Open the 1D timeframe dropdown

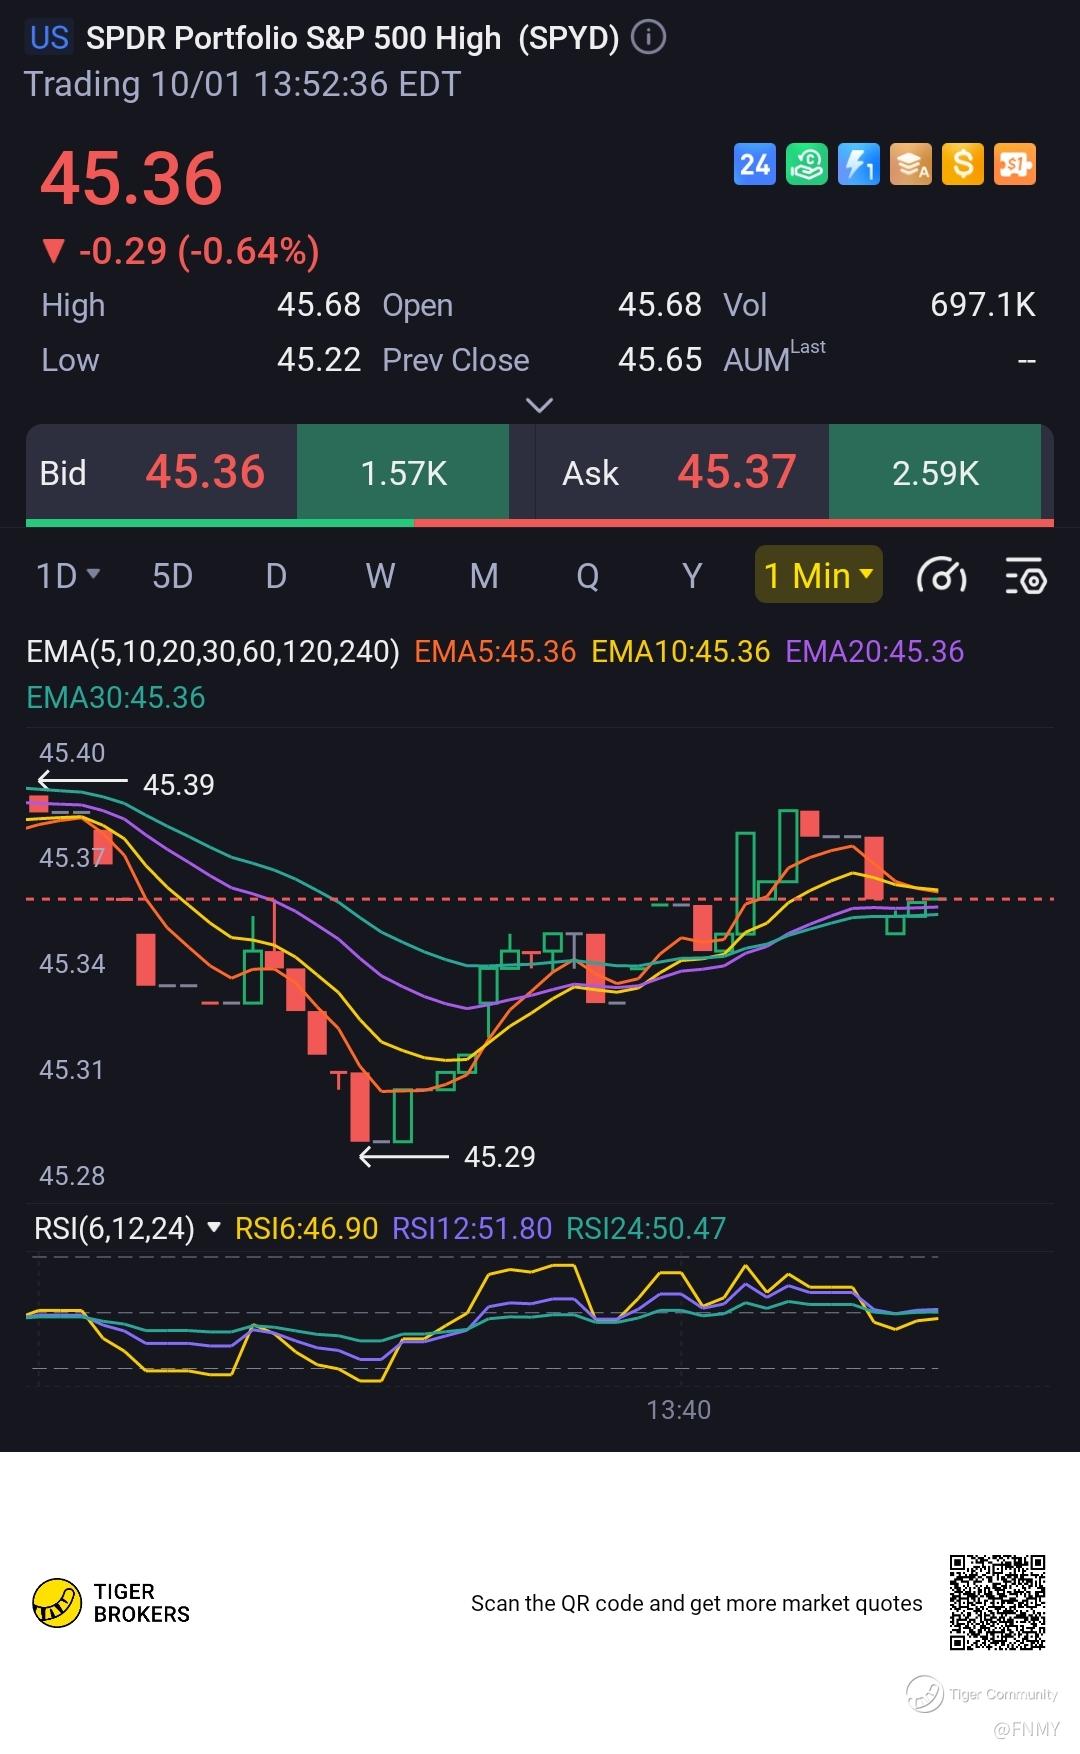[x=68, y=576]
